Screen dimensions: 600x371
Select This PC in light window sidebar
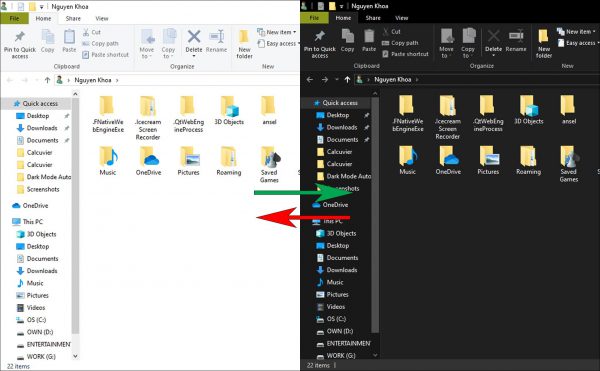[28, 221]
